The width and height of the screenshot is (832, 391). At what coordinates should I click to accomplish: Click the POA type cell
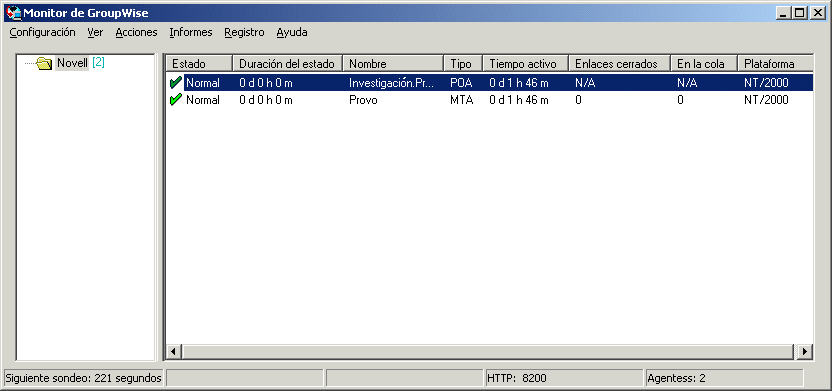461,83
